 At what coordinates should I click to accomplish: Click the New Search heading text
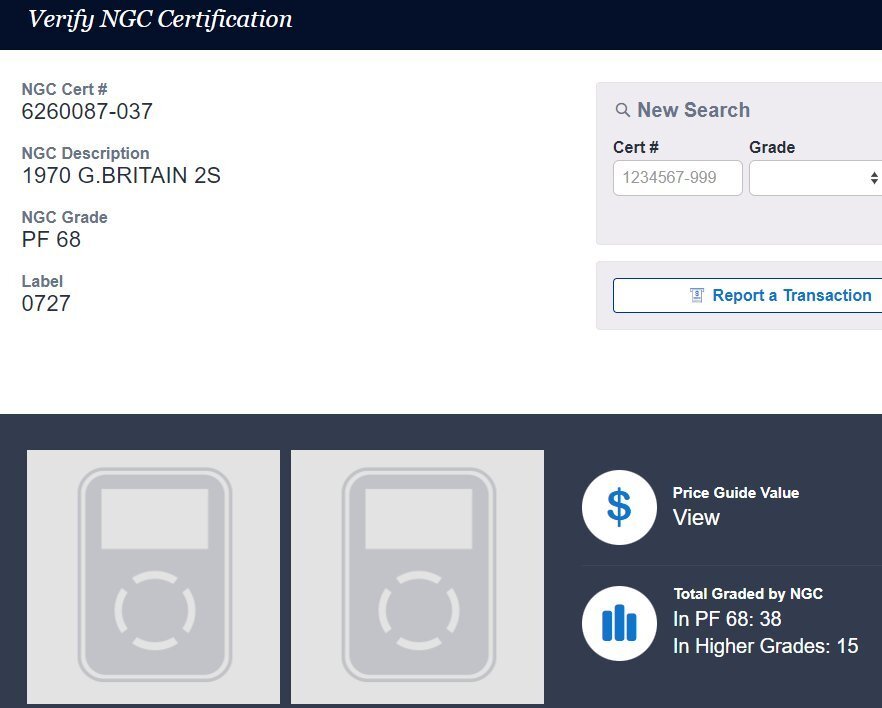pos(693,111)
